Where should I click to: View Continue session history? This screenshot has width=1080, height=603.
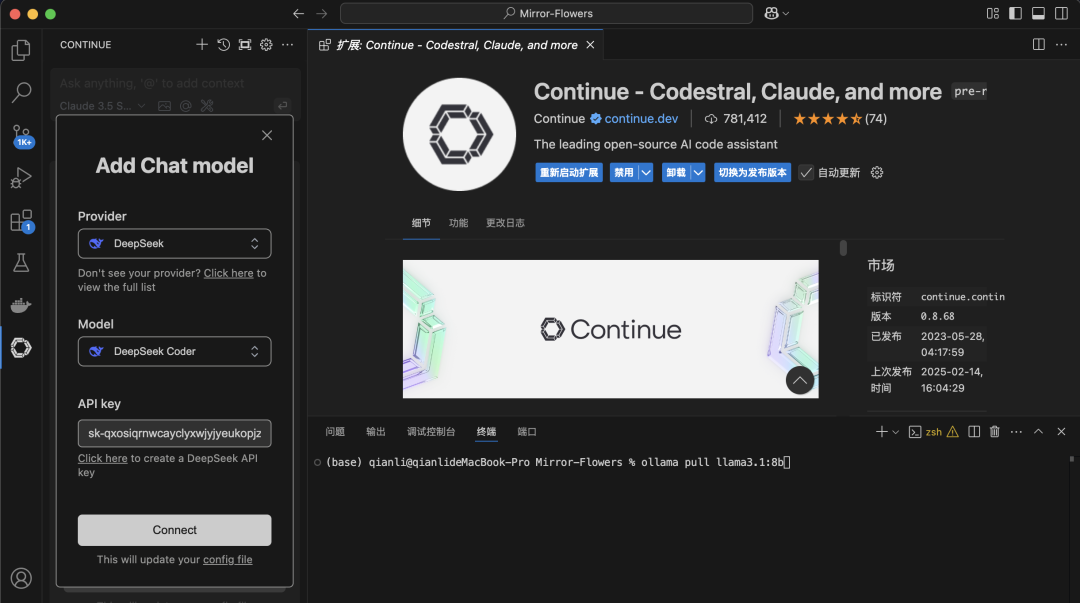click(223, 45)
